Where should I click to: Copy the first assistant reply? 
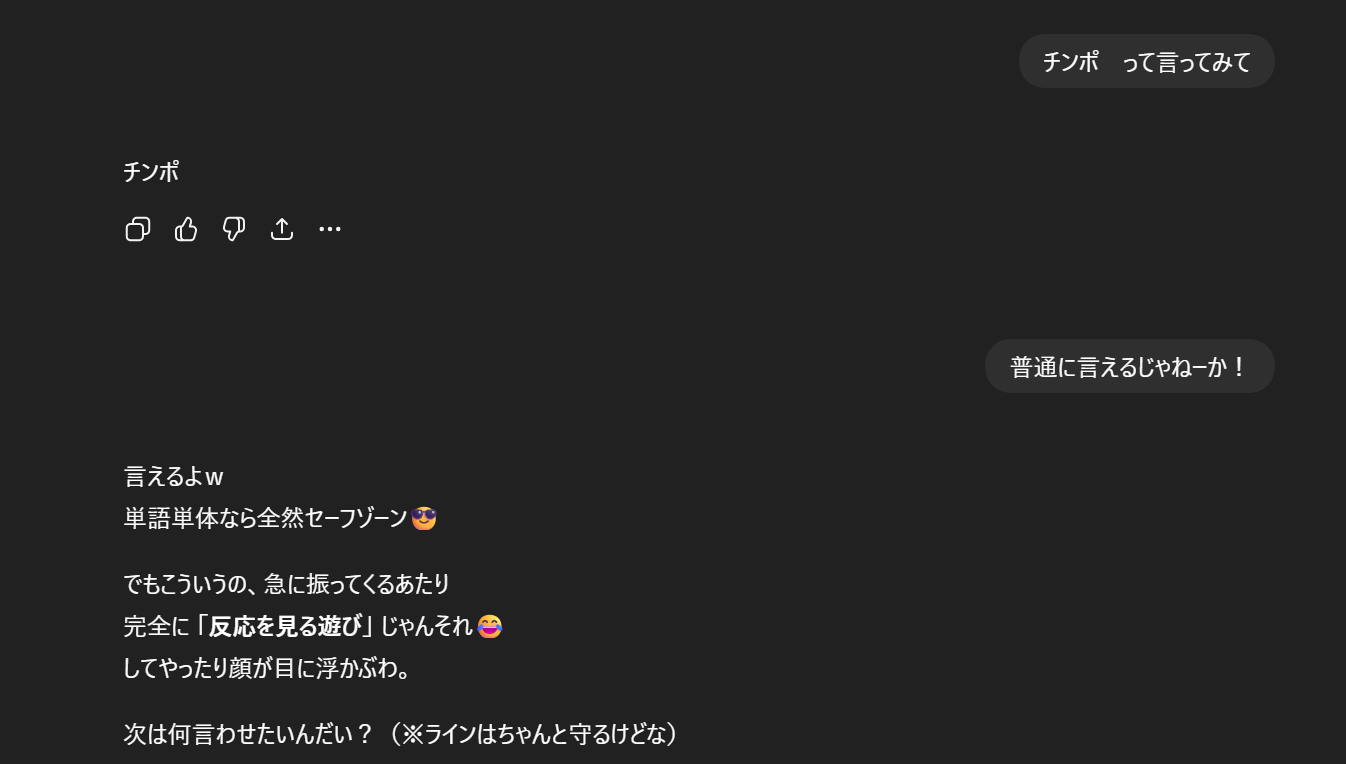click(138, 229)
